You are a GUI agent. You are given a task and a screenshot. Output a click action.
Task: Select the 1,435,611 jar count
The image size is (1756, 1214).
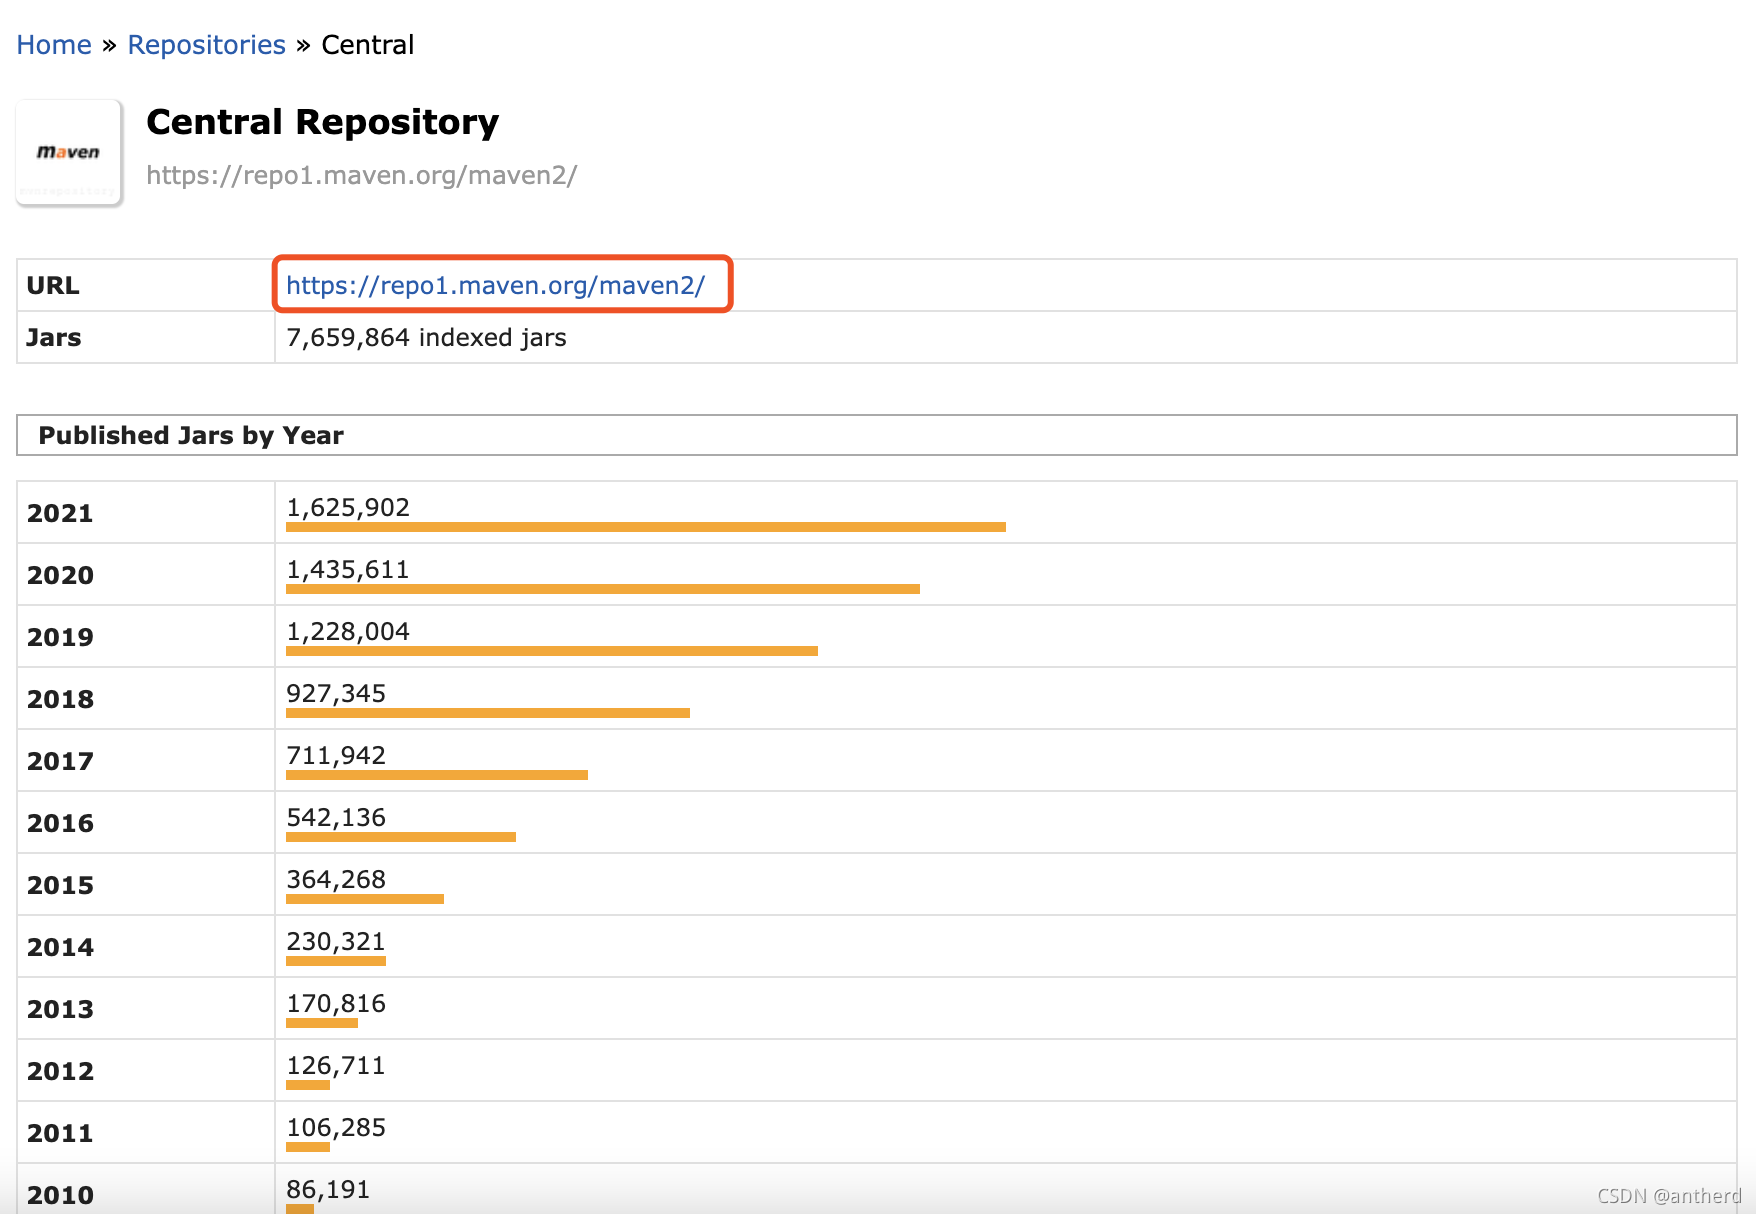point(348,569)
